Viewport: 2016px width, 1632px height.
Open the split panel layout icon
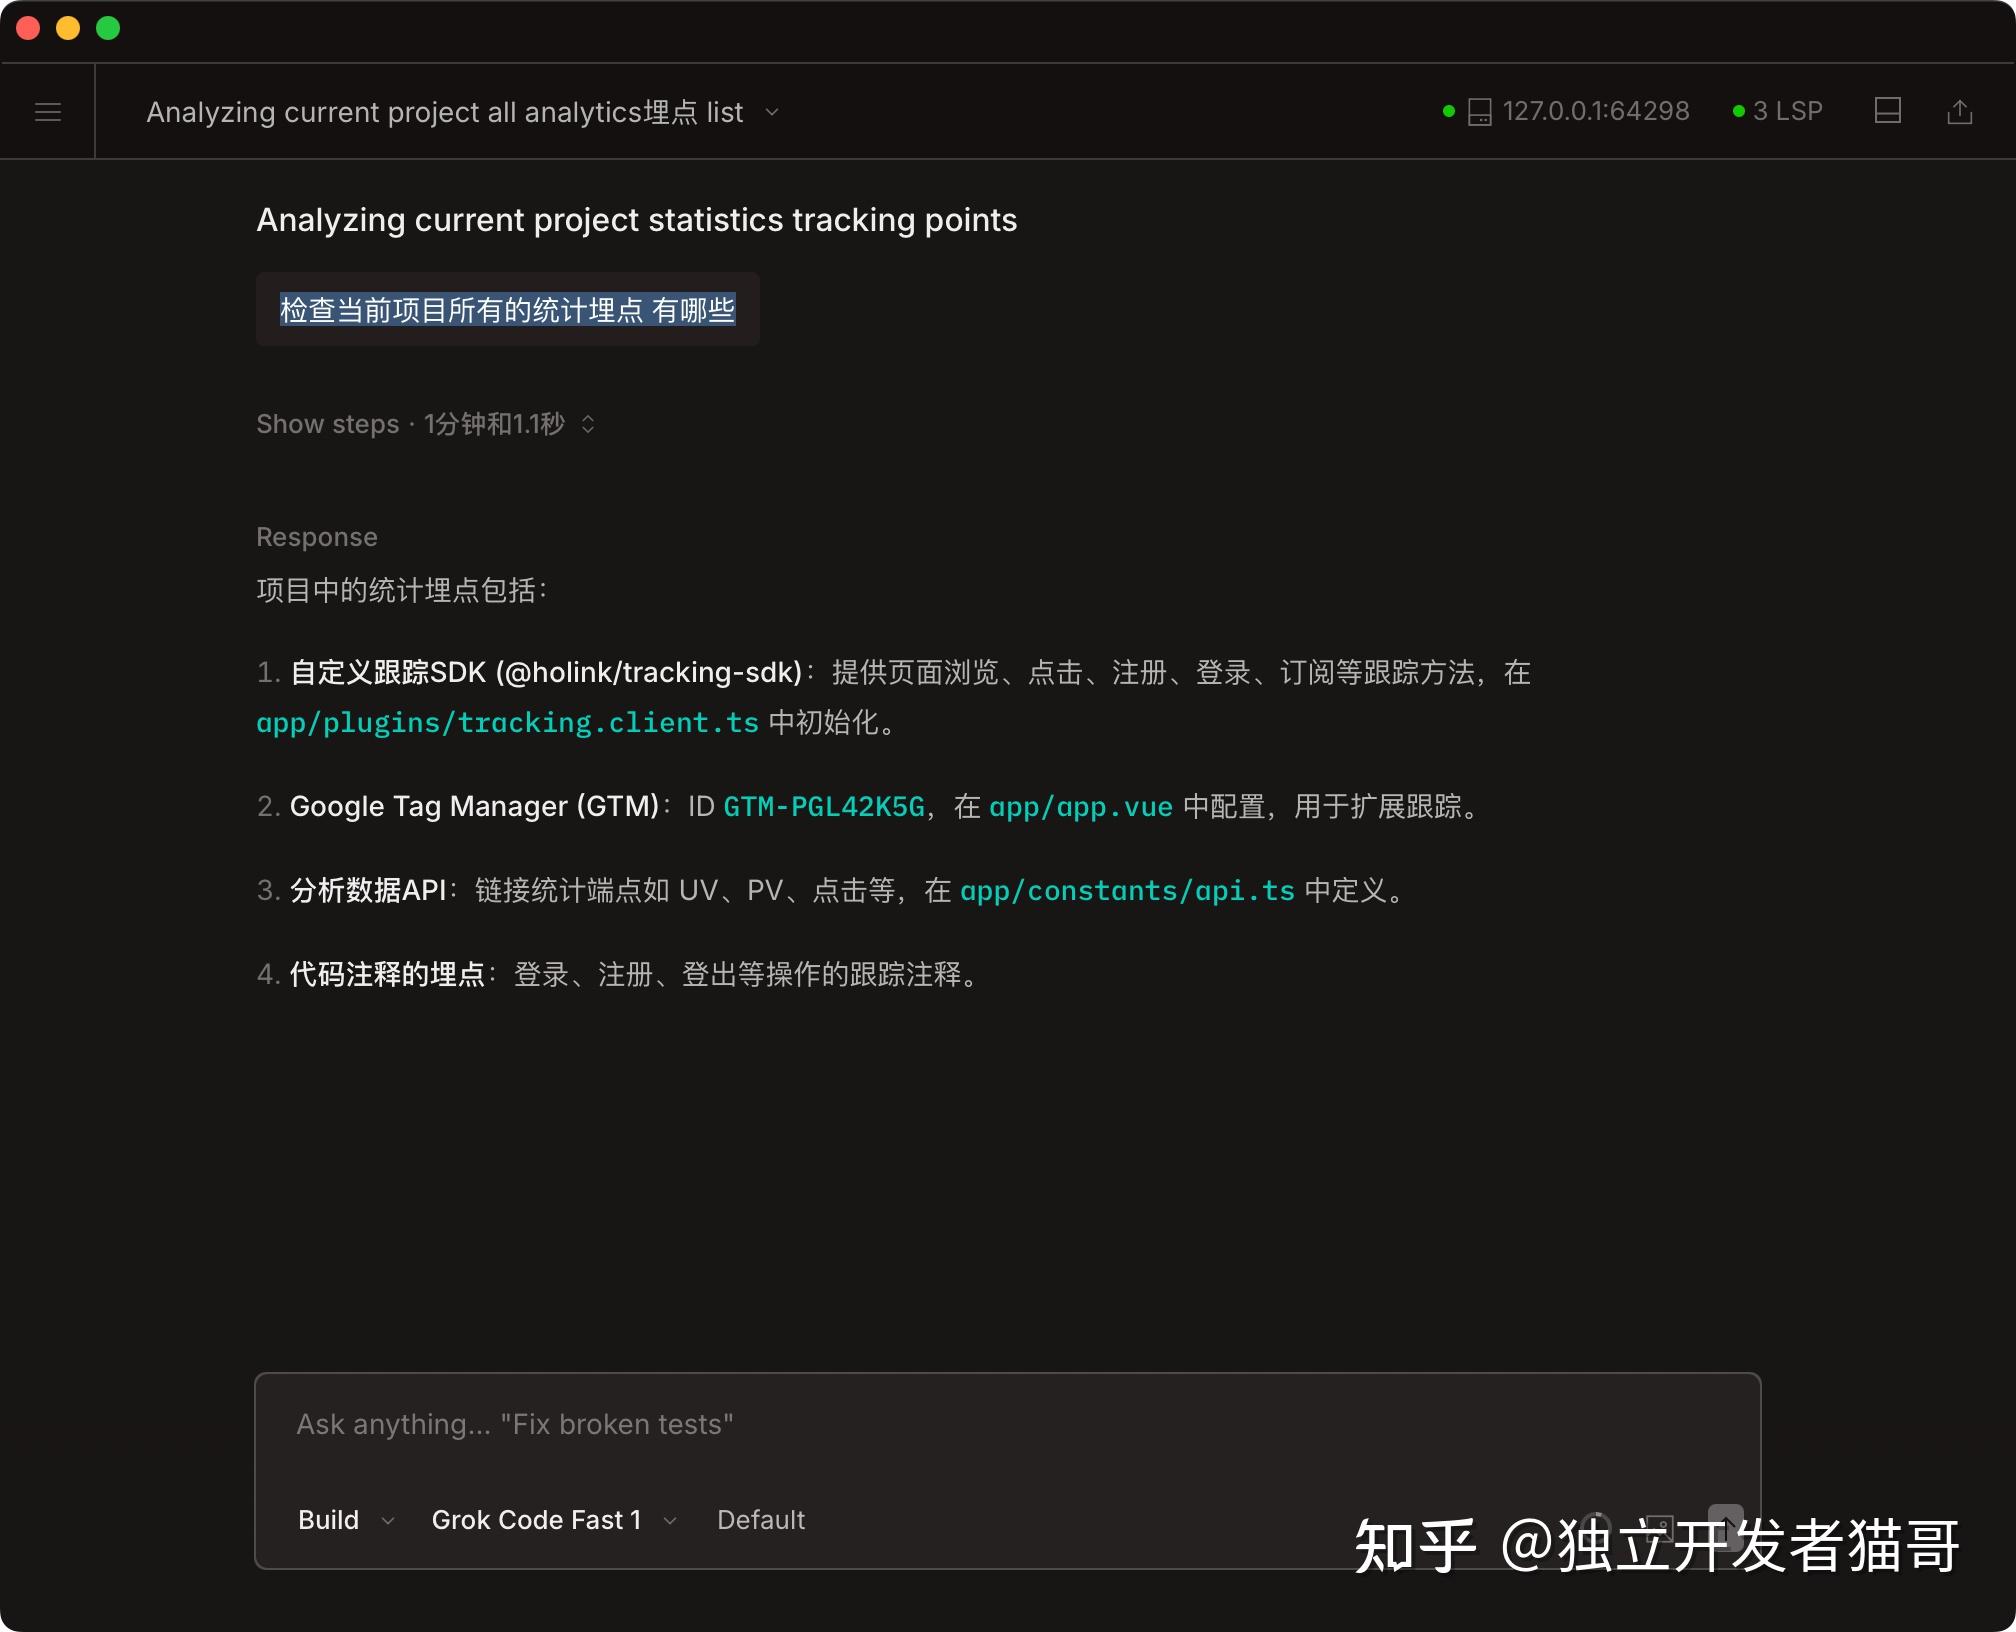(1888, 111)
